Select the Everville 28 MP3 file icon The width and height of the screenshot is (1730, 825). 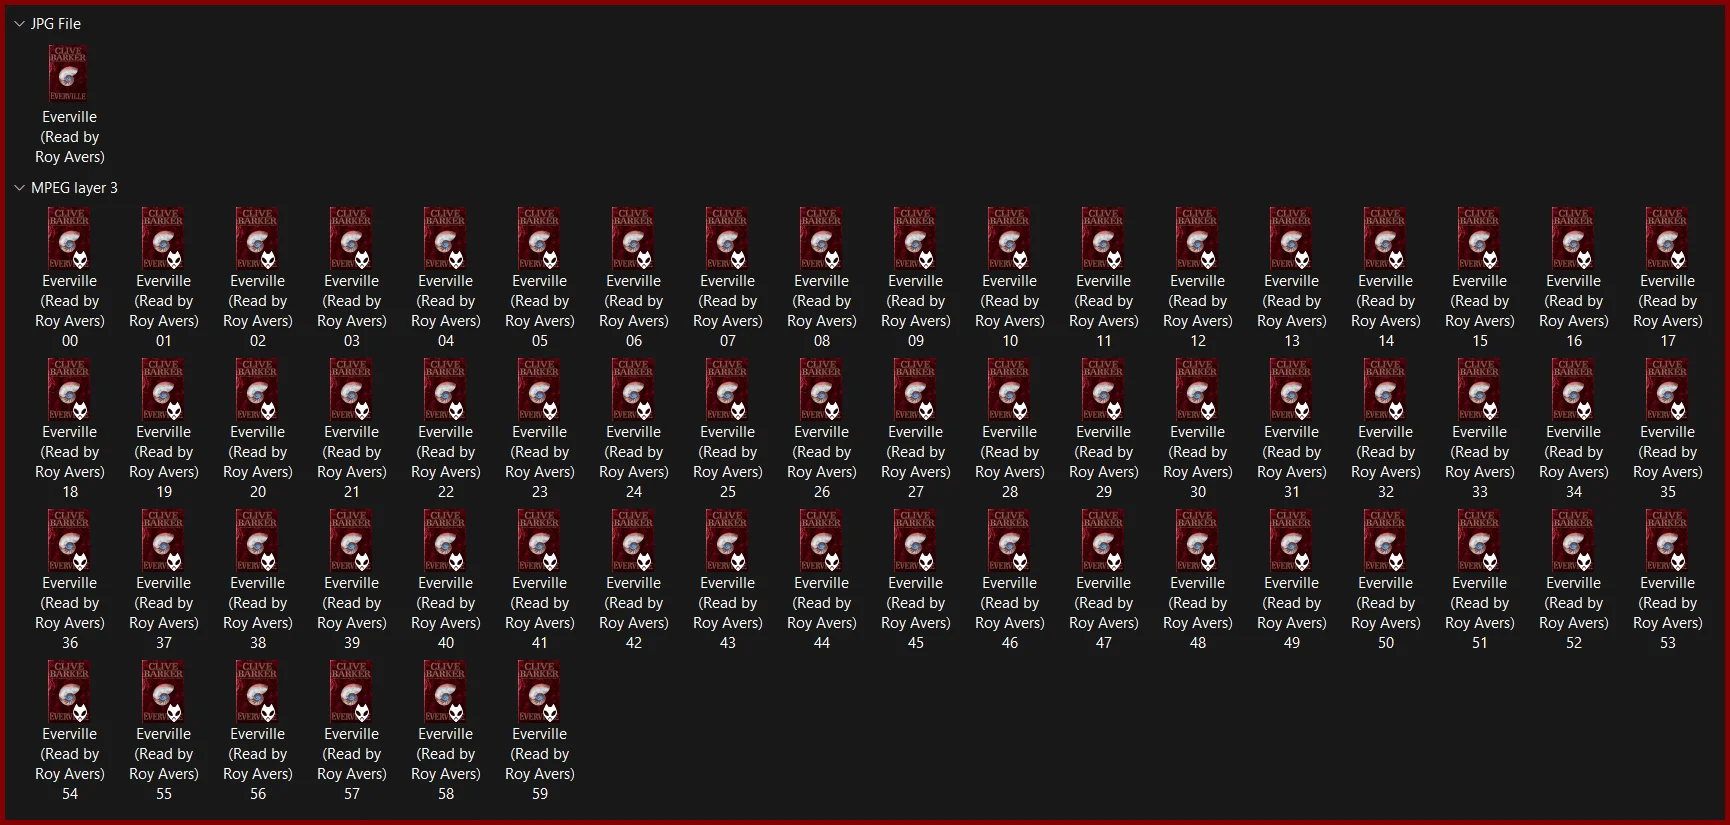click(1009, 389)
